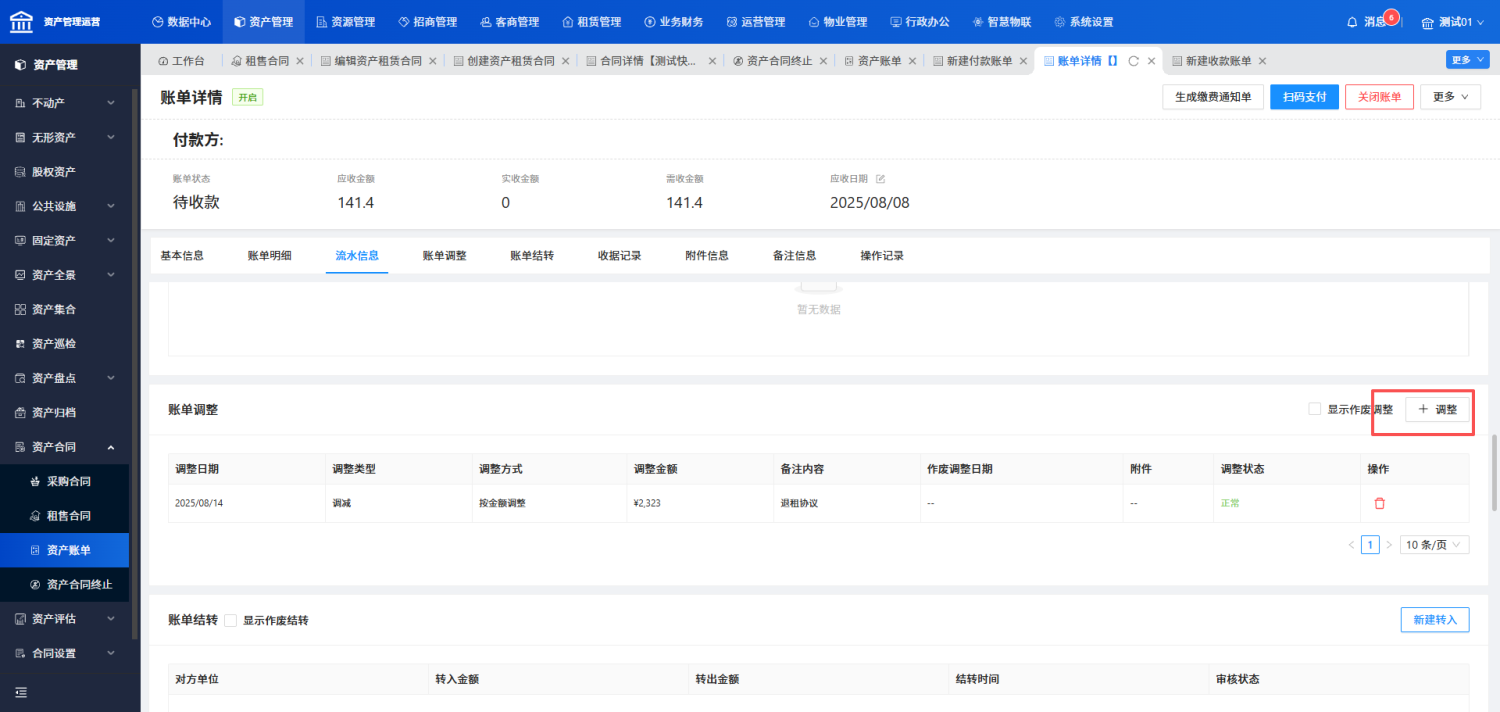This screenshot has height=712, width=1500.
Task: Switch to the 工作台 page tab
Action: (x=181, y=61)
